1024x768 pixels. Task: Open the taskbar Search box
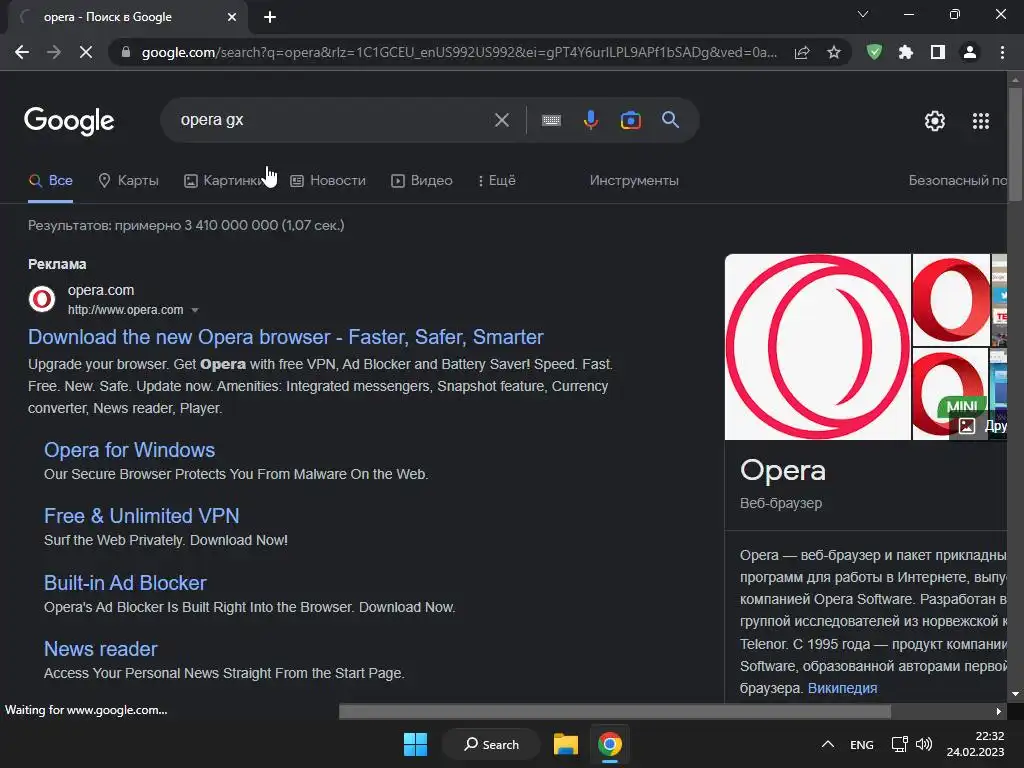coord(491,744)
